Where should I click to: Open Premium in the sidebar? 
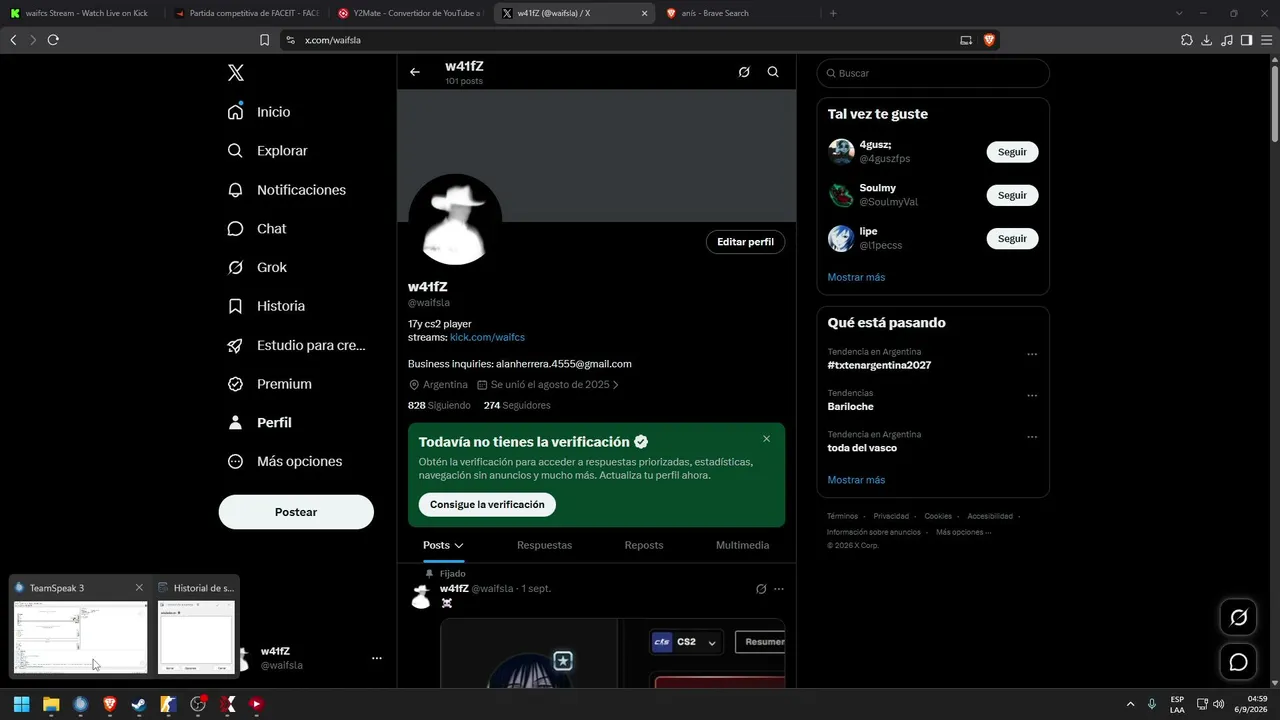point(269,384)
